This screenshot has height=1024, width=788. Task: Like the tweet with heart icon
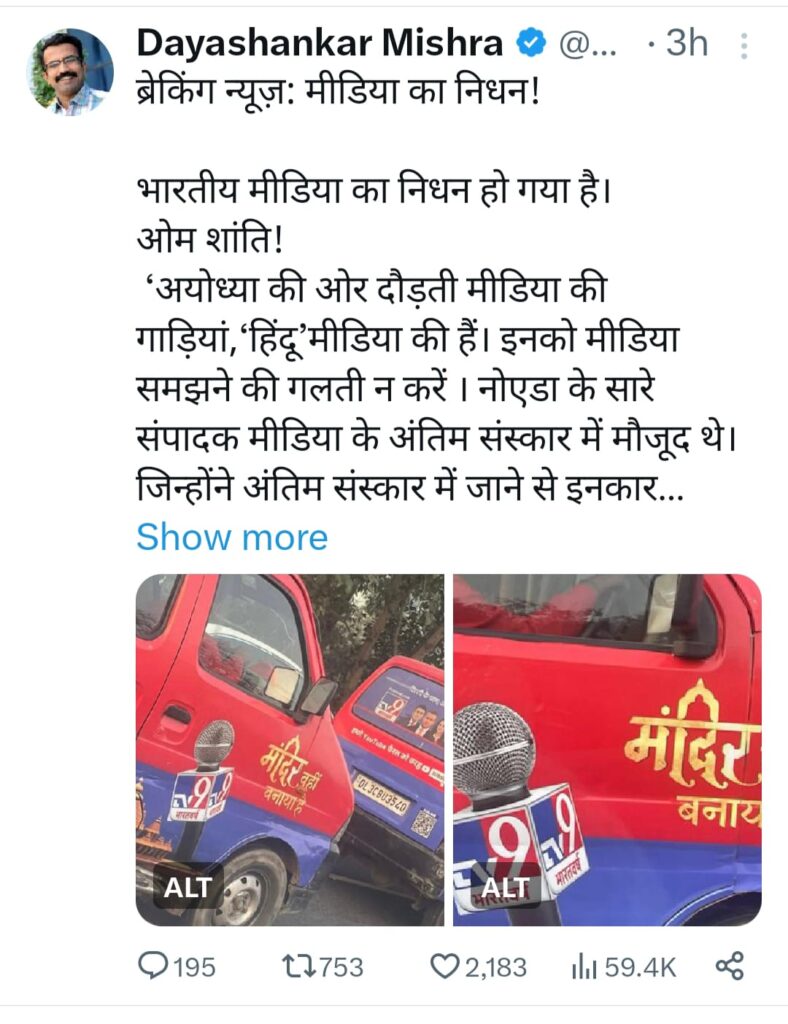445,966
